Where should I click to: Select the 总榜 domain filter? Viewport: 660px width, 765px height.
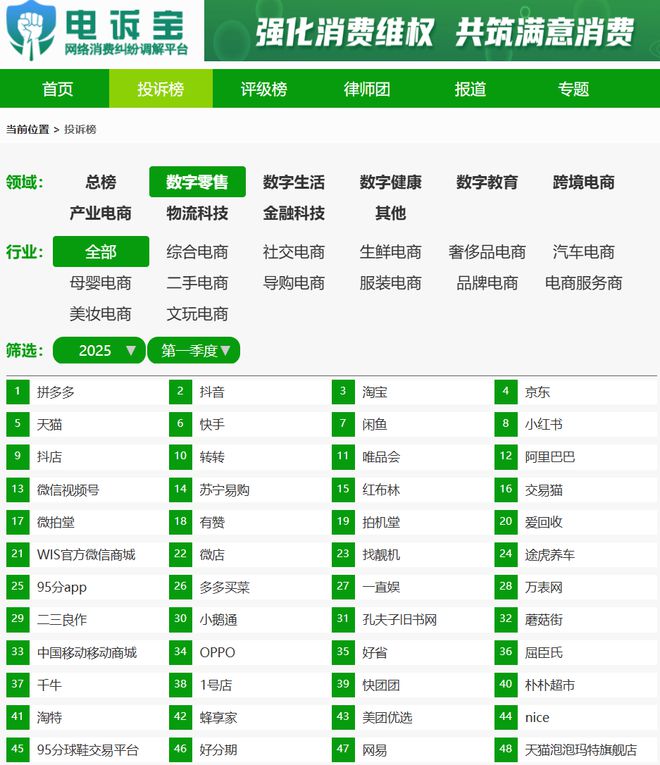pos(101,182)
